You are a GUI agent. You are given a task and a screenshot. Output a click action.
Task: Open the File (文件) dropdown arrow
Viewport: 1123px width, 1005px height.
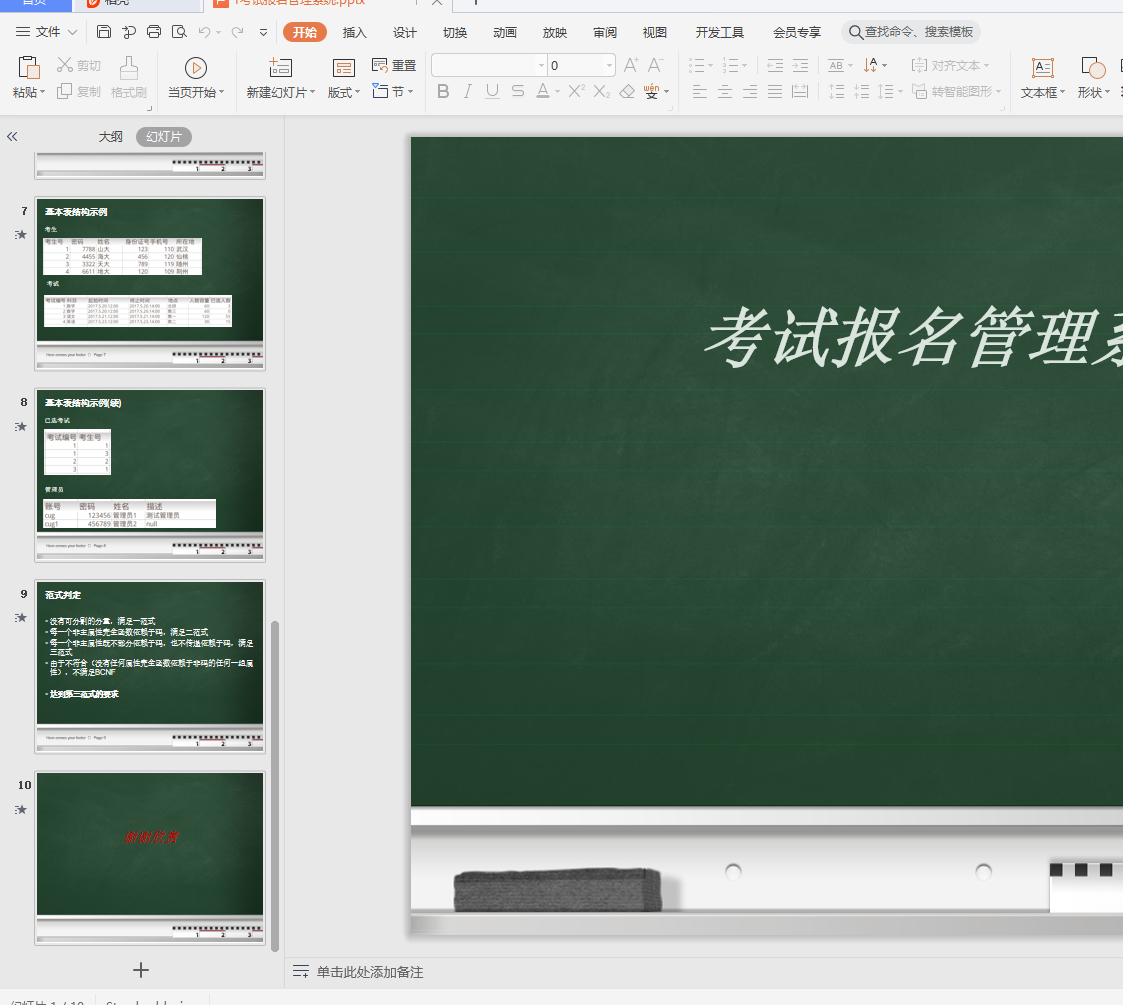point(72,32)
